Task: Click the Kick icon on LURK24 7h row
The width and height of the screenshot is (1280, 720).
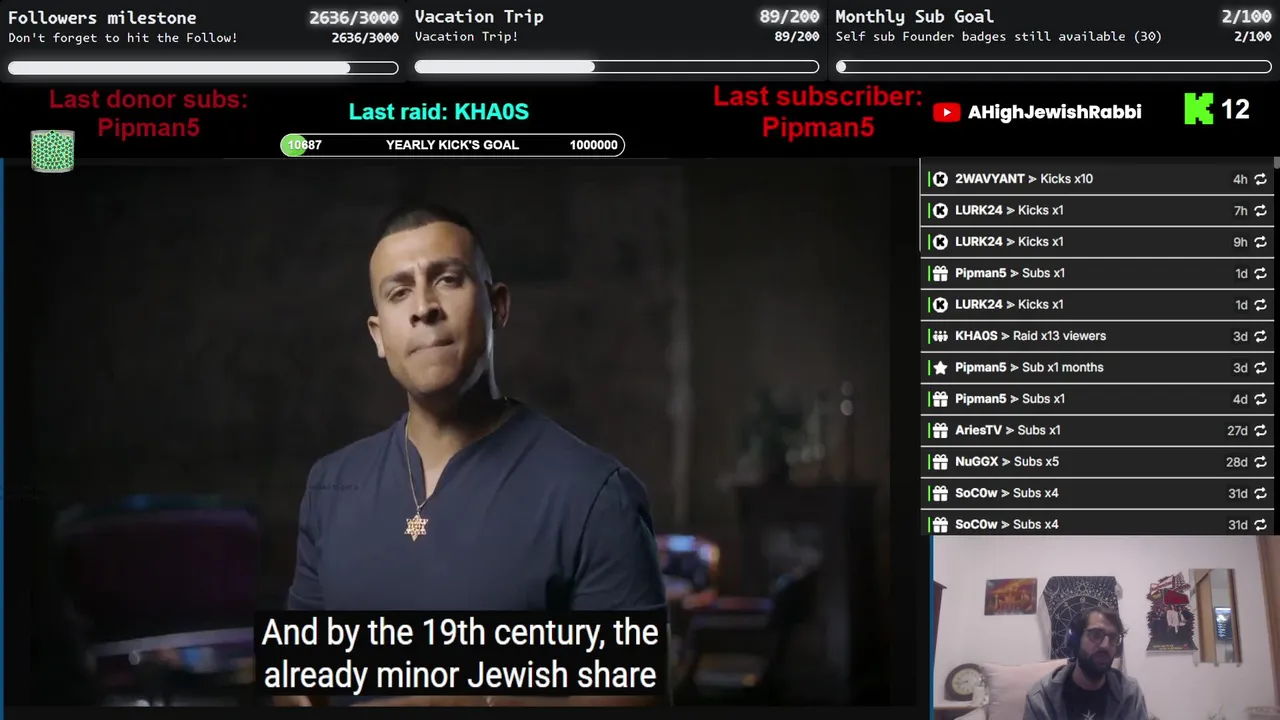Action: pos(940,210)
